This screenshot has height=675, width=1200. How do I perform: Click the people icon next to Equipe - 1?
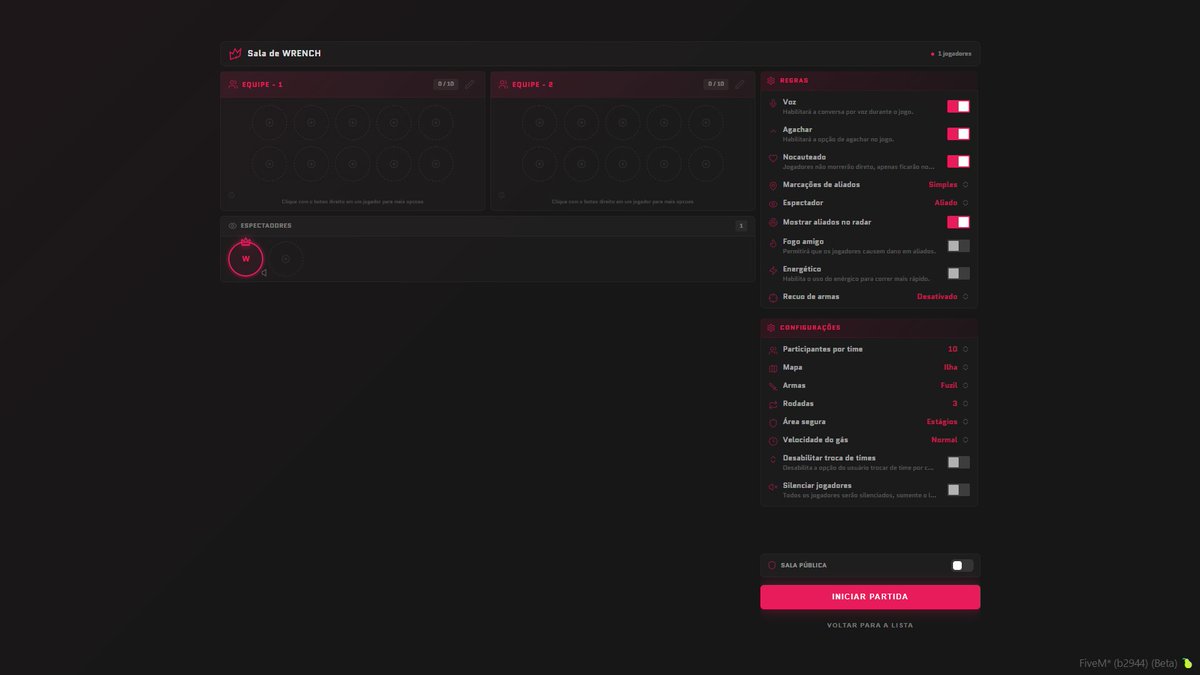pos(233,85)
